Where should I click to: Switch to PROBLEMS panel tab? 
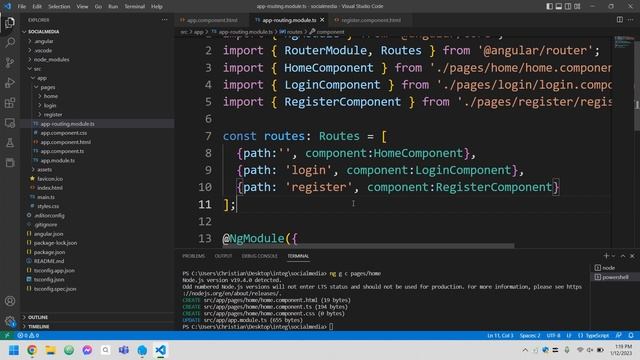click(x=193, y=256)
